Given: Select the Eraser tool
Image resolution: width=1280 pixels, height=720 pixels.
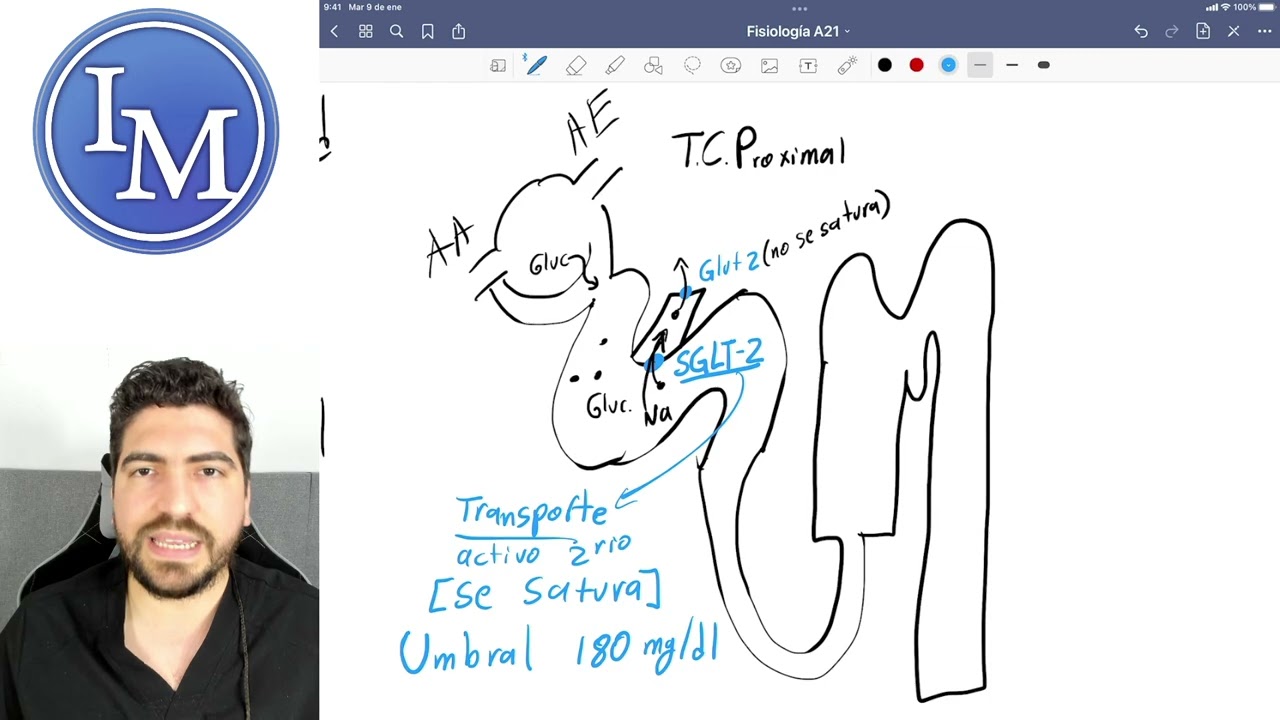Looking at the screenshot, I should (x=576, y=65).
